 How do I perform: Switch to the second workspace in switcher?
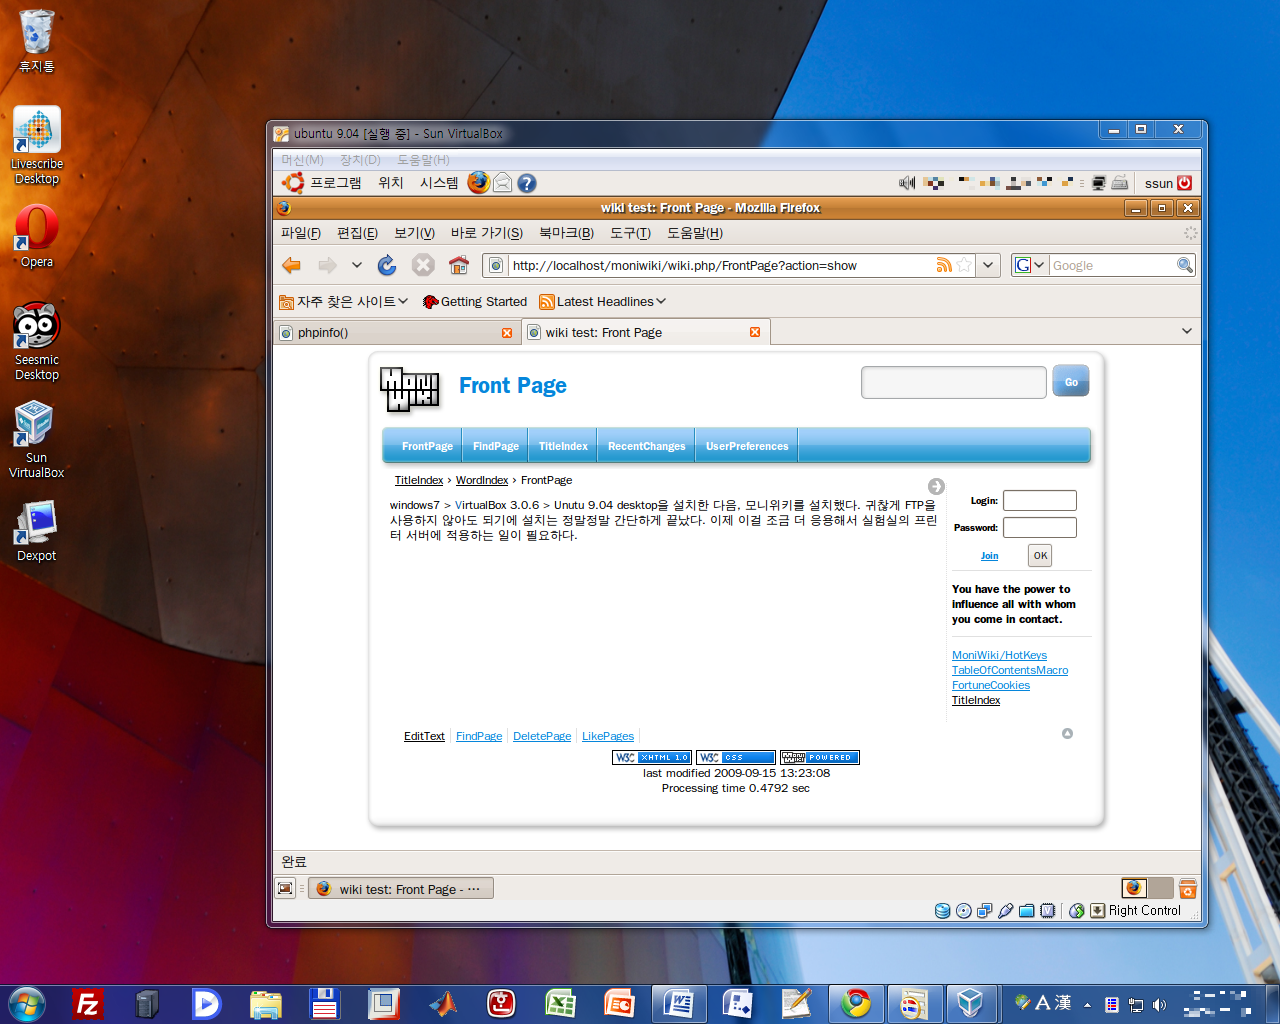[x=1160, y=888]
